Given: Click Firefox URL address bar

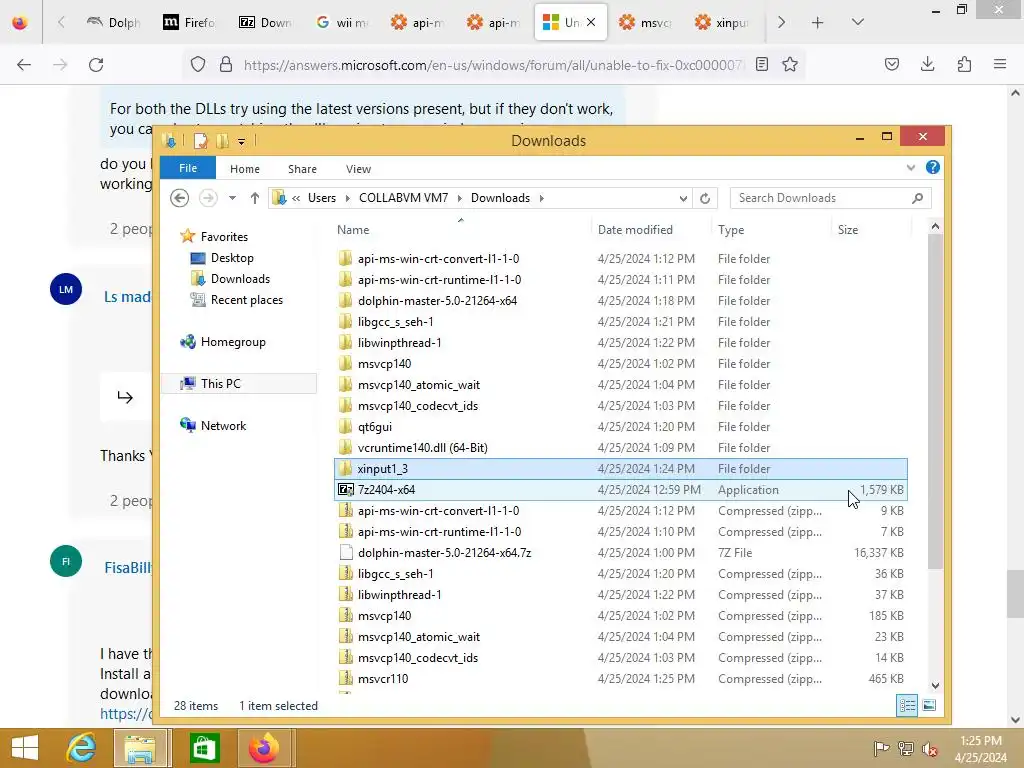Looking at the screenshot, I should pyautogui.click(x=493, y=65).
